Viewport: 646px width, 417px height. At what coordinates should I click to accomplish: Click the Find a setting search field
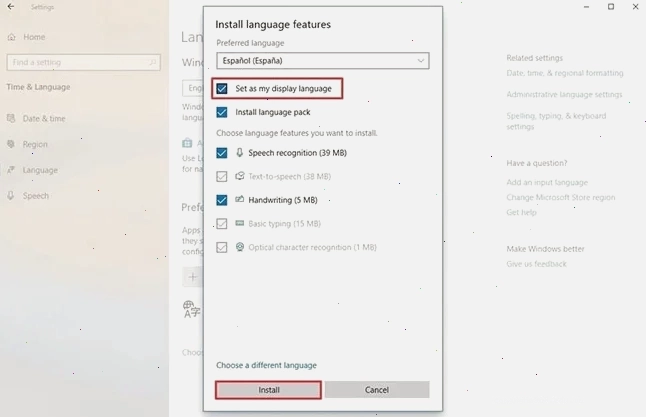pos(84,63)
